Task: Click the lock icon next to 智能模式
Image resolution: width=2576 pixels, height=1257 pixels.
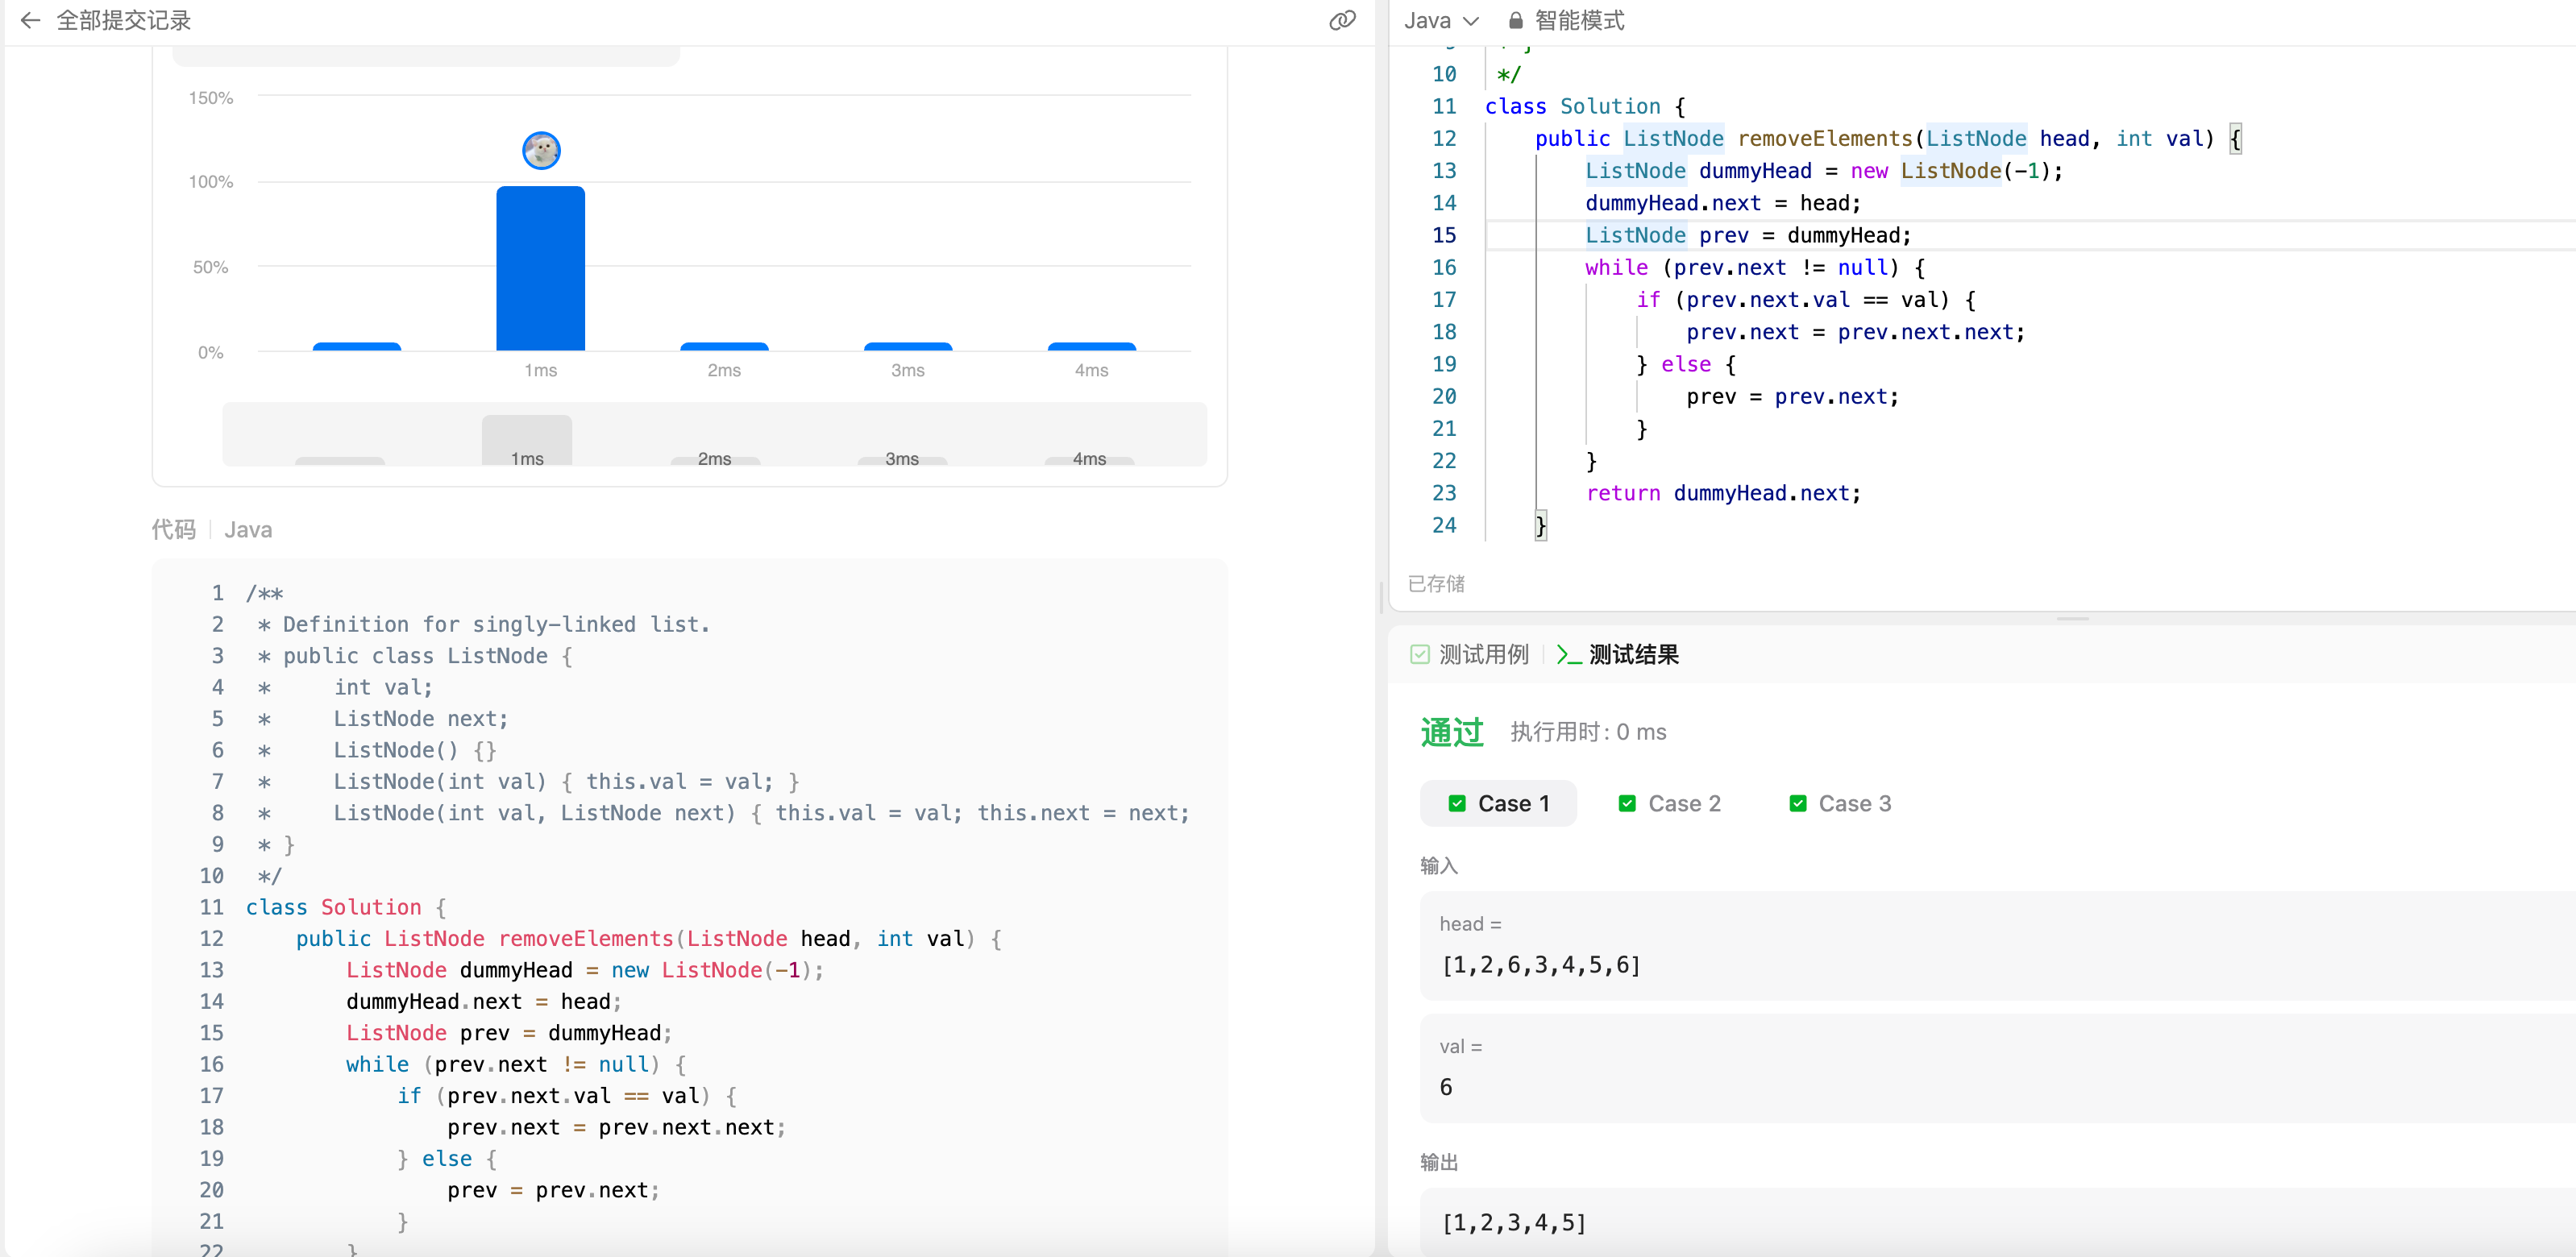Action: click(x=1515, y=20)
